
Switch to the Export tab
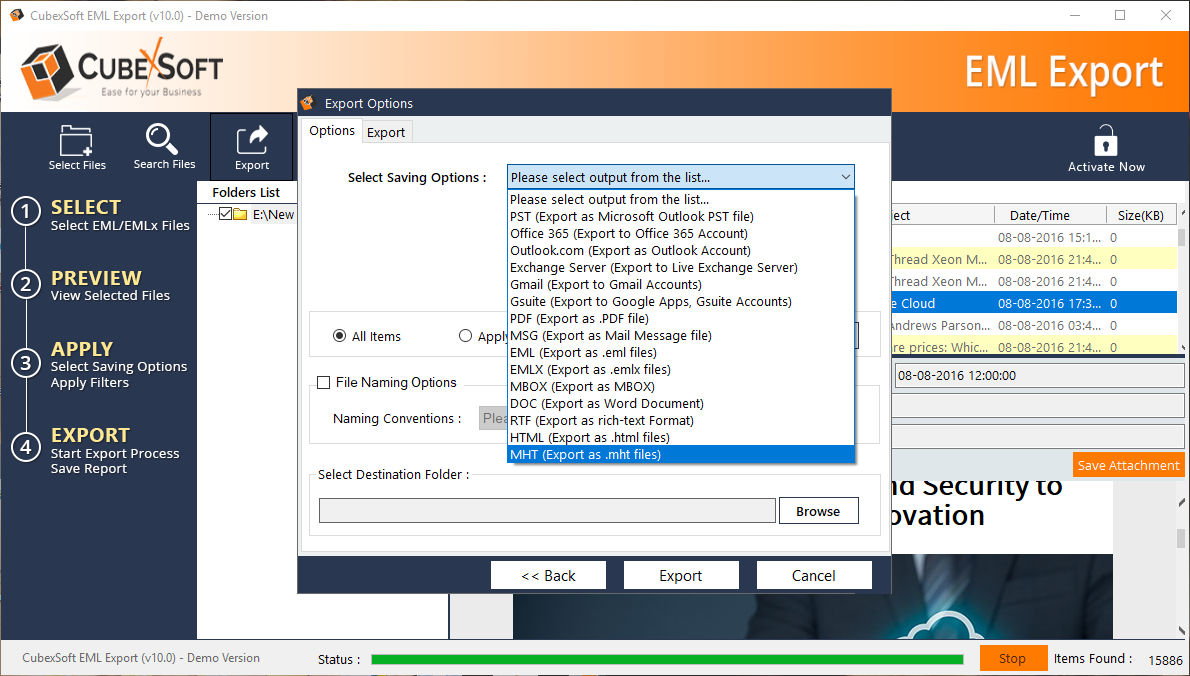pos(386,132)
